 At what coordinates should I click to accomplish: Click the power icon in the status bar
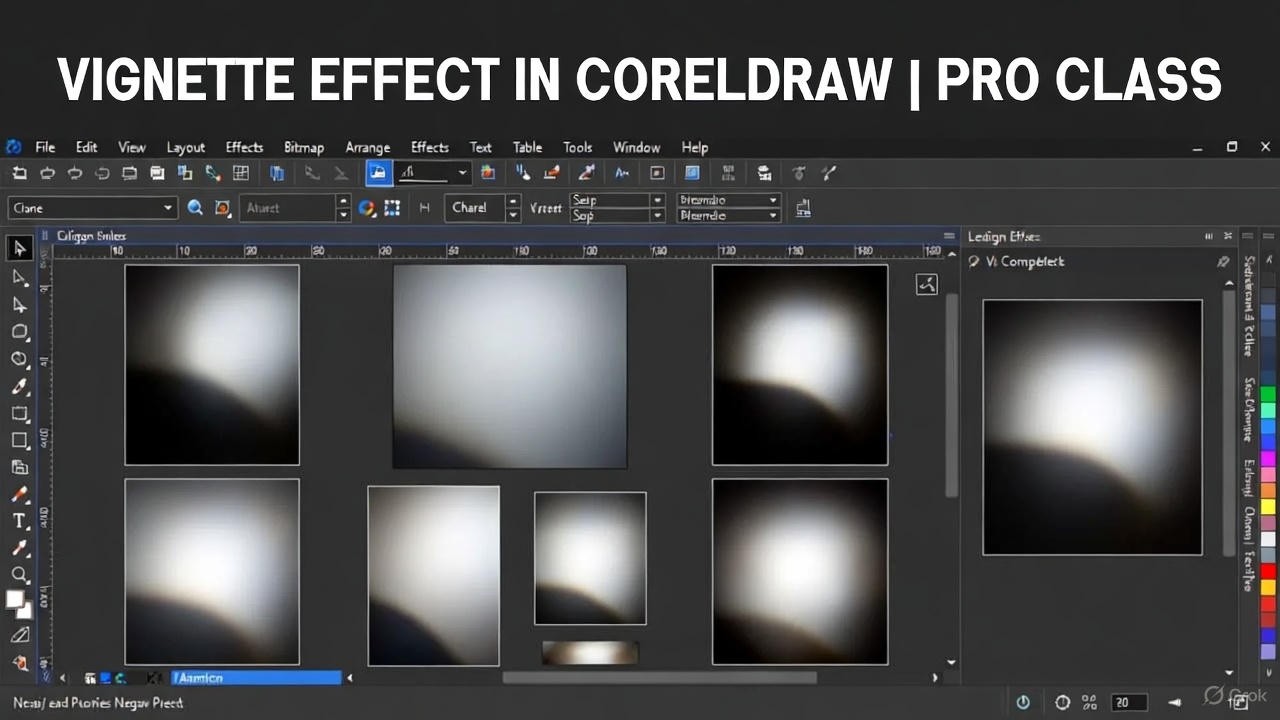pos(1023,702)
